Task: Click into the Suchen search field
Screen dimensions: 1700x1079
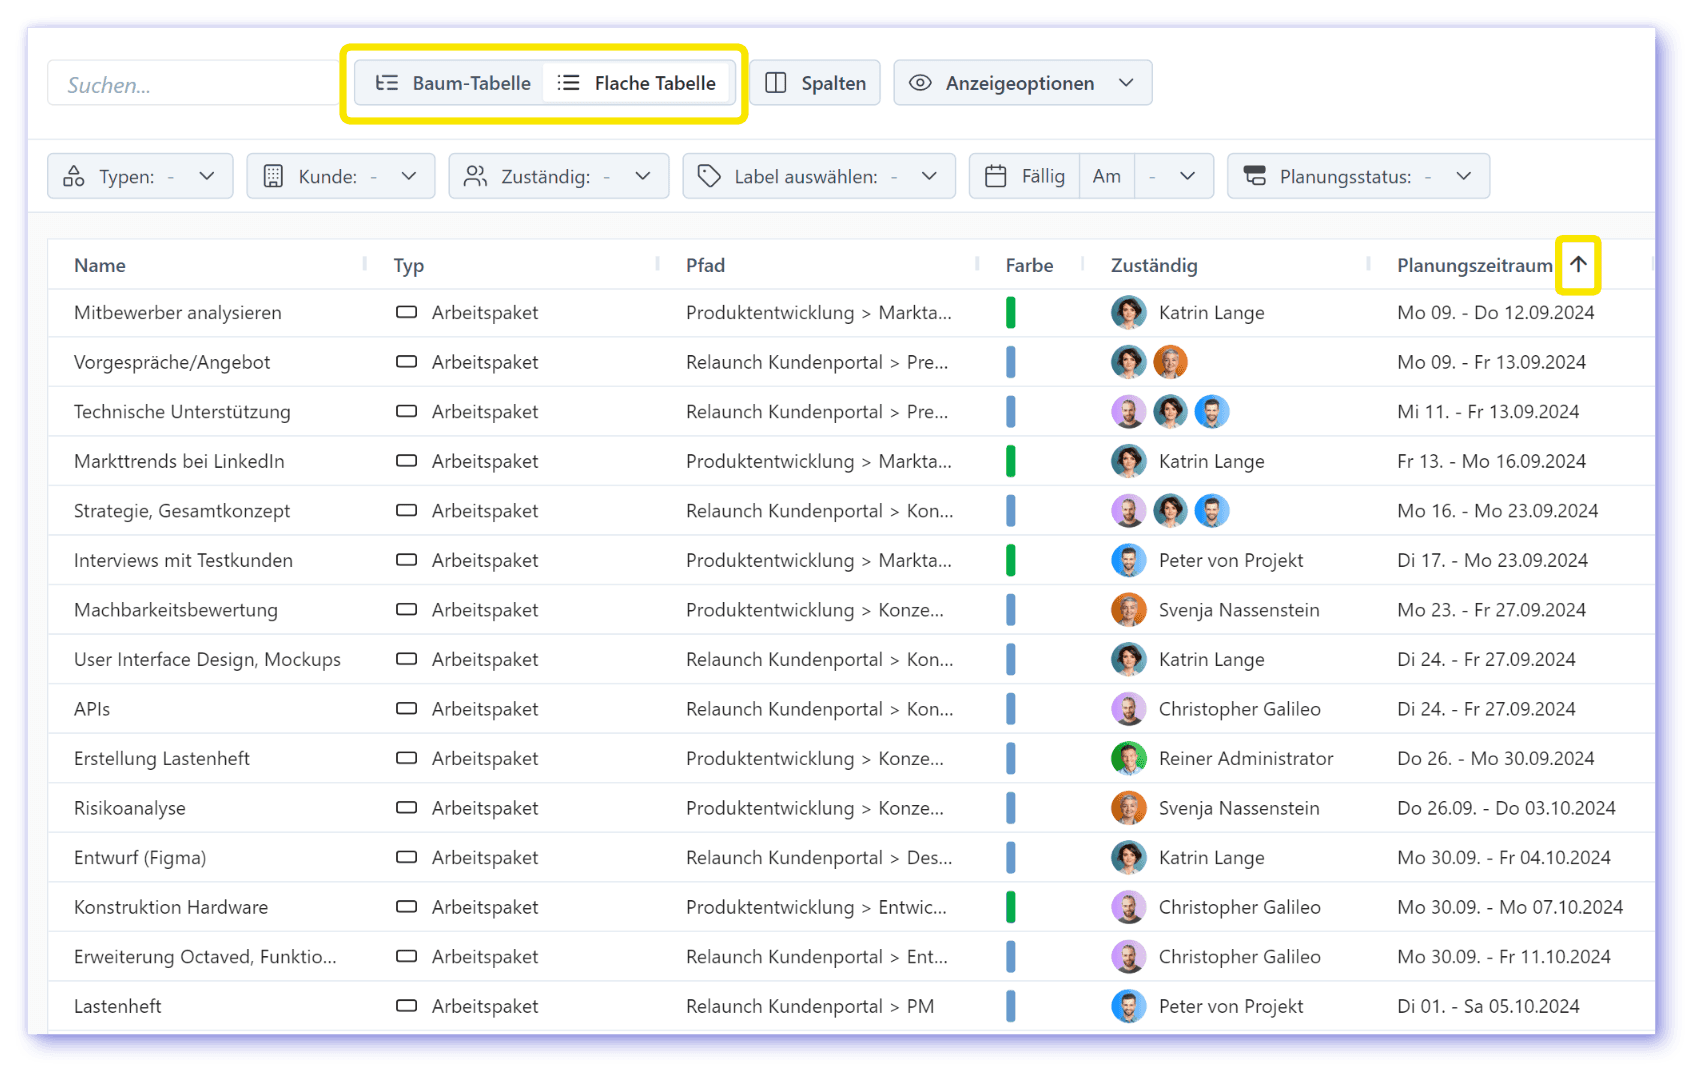Action: [x=190, y=85]
